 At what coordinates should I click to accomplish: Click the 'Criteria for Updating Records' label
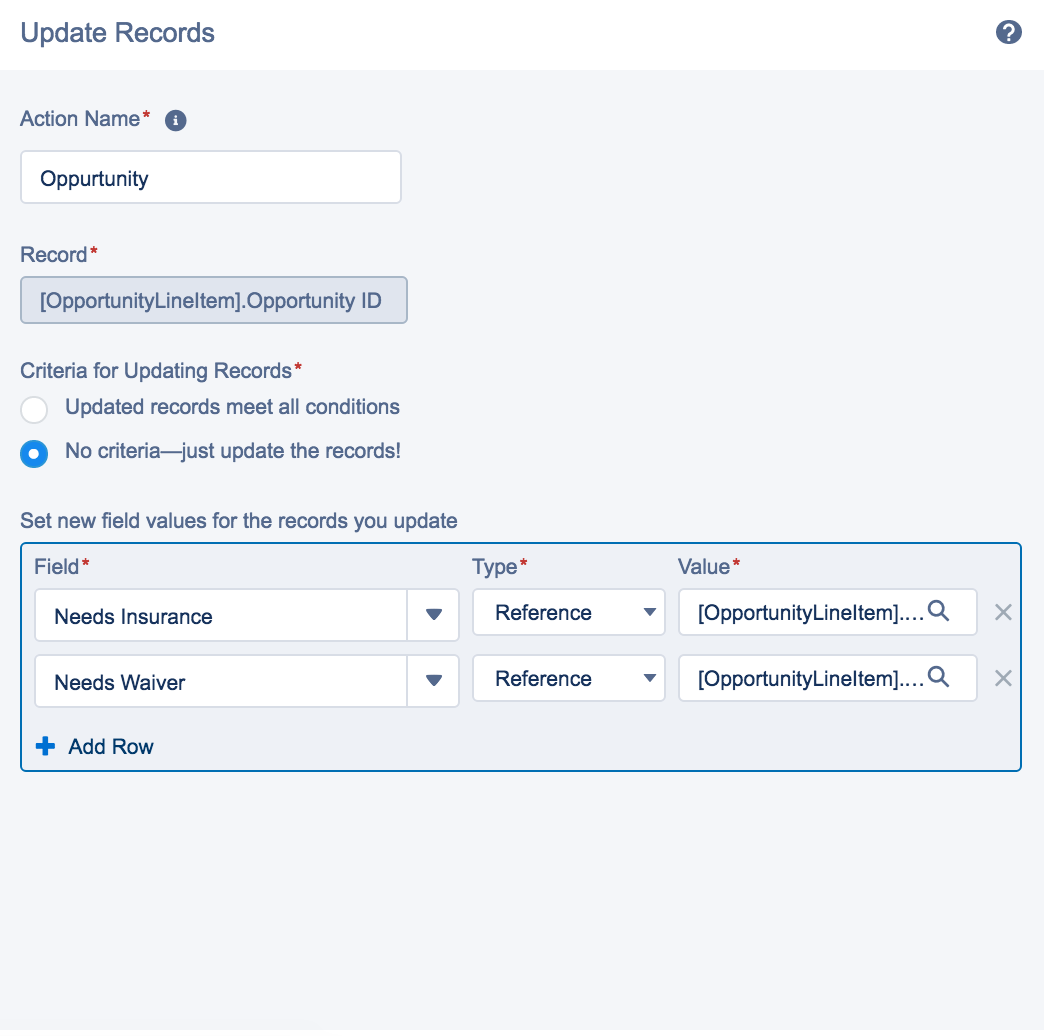[x=156, y=371]
